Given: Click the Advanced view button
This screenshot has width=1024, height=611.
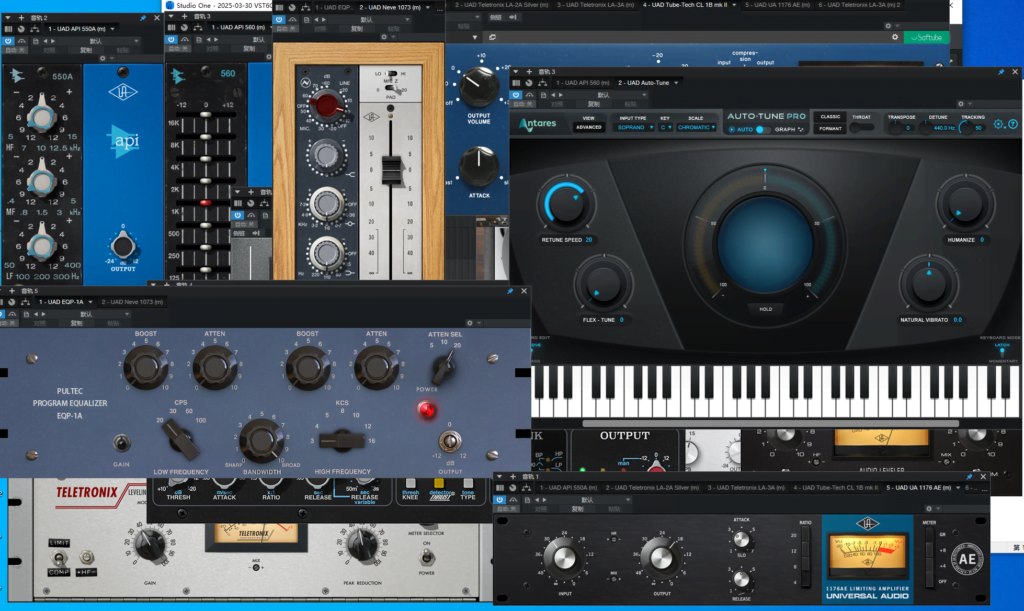Looking at the screenshot, I should (x=588, y=128).
